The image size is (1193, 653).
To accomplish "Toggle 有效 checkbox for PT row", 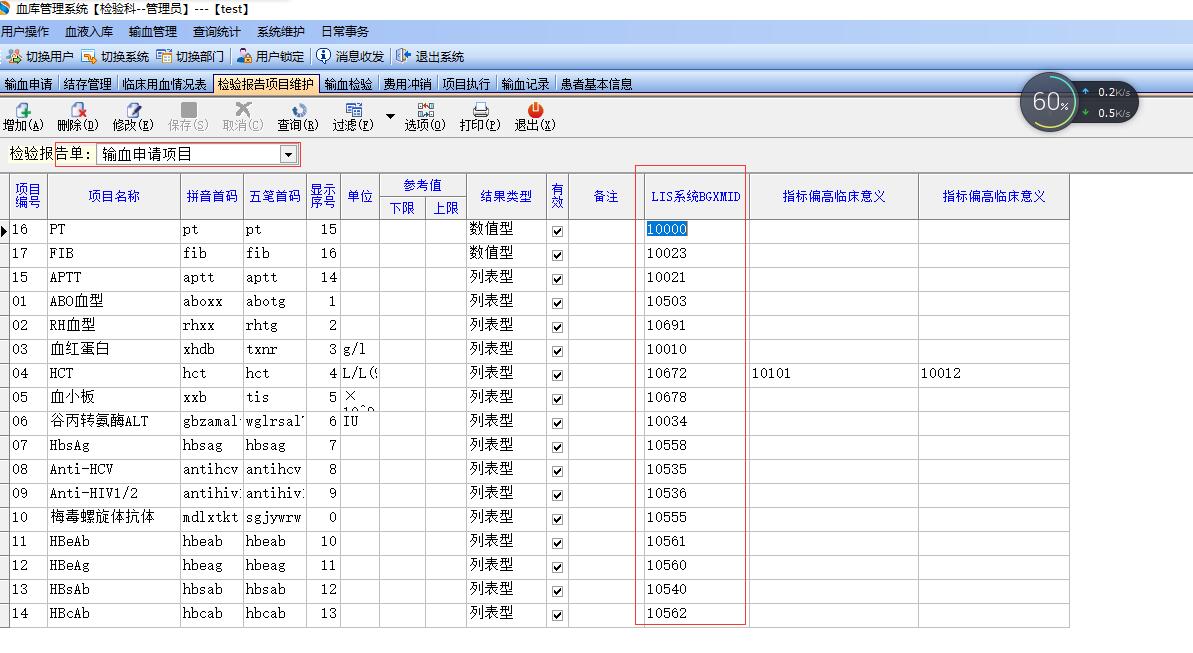I will click(x=558, y=231).
